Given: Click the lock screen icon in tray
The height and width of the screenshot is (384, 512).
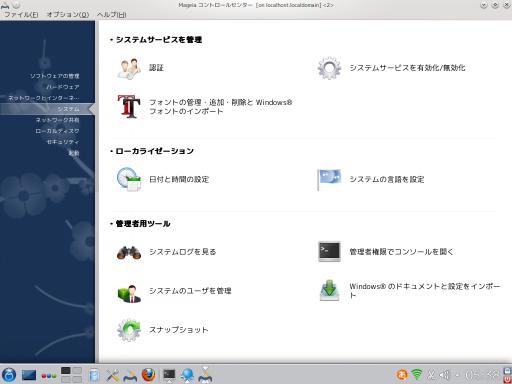Looking at the screenshot, I should [507, 371].
